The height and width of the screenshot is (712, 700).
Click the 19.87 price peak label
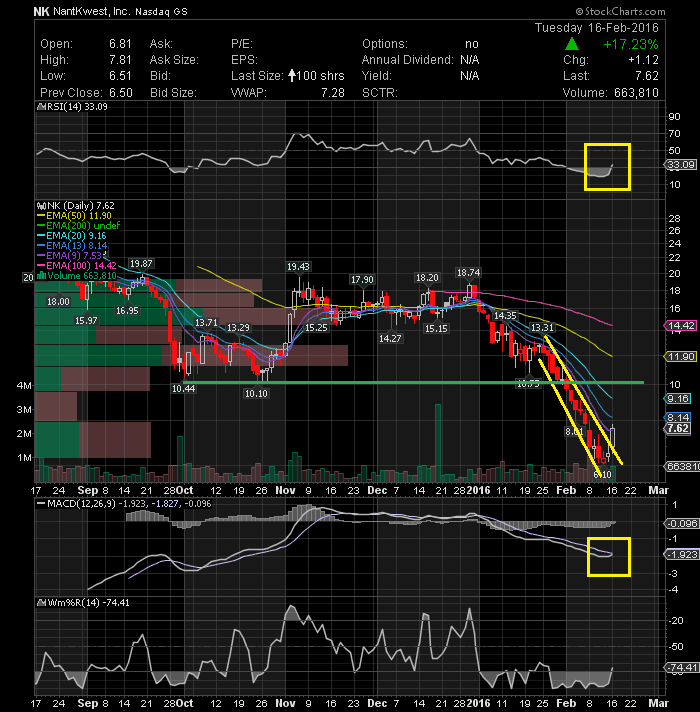tap(141, 264)
